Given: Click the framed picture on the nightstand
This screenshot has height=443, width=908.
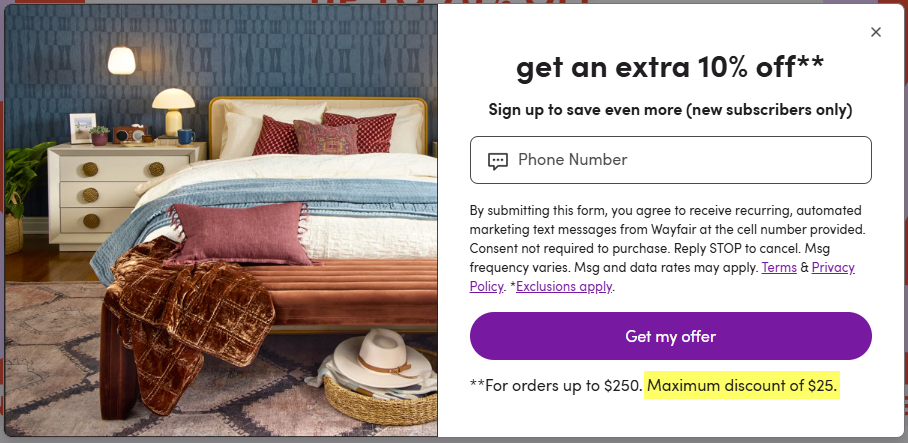Looking at the screenshot, I should click(x=82, y=128).
